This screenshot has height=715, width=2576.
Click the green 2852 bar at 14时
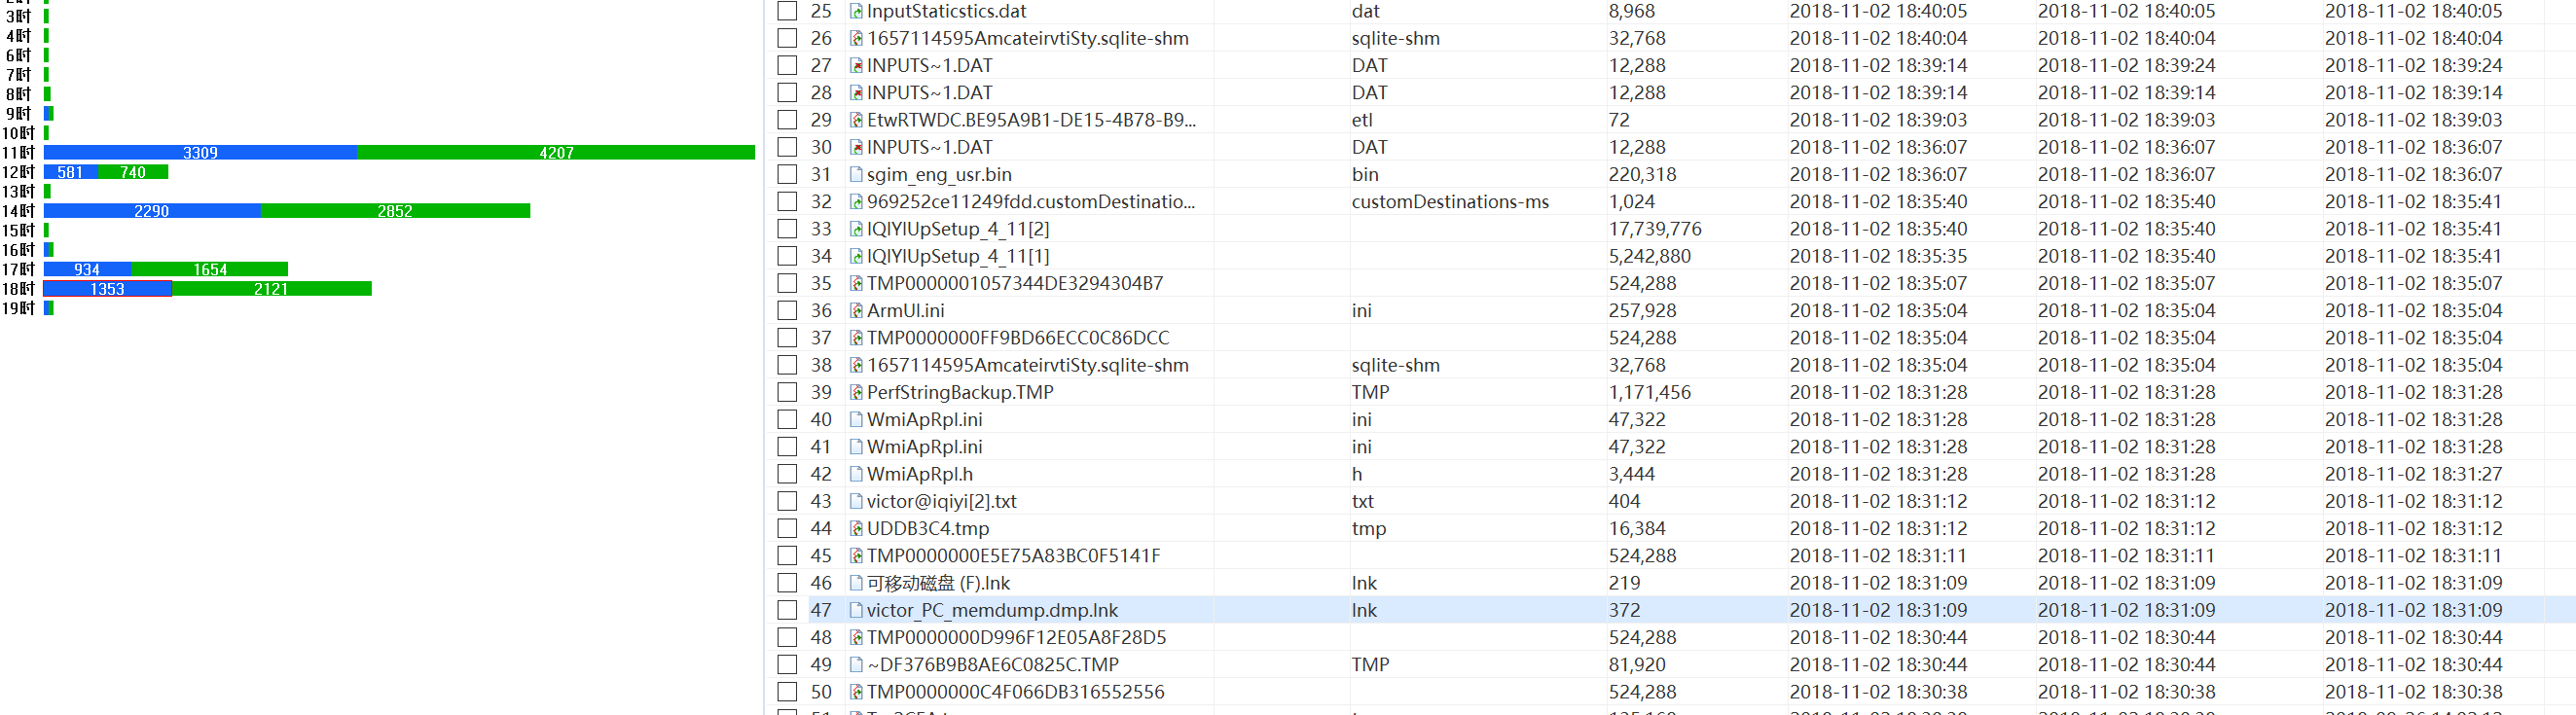point(395,211)
